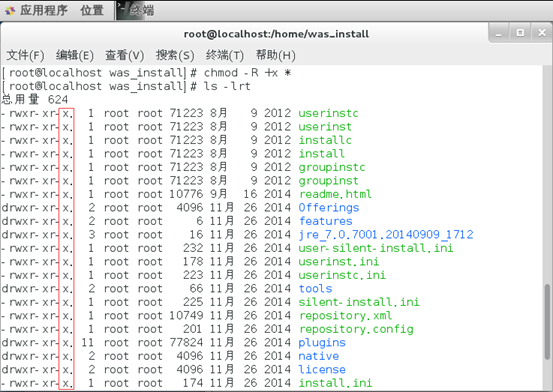This screenshot has width=553, height=392.
Task: Open the 查看(V) menu
Action: coord(124,55)
